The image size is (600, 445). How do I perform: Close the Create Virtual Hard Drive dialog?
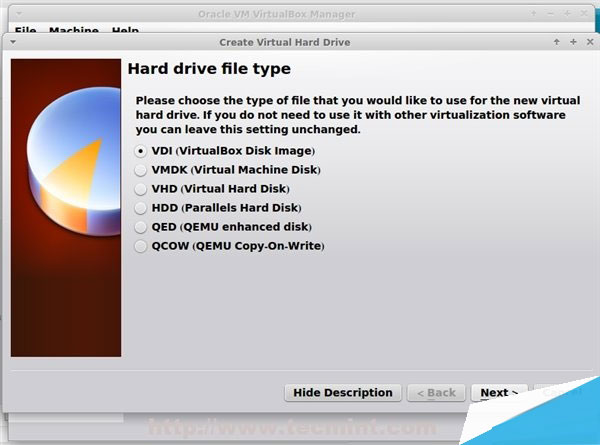590,42
